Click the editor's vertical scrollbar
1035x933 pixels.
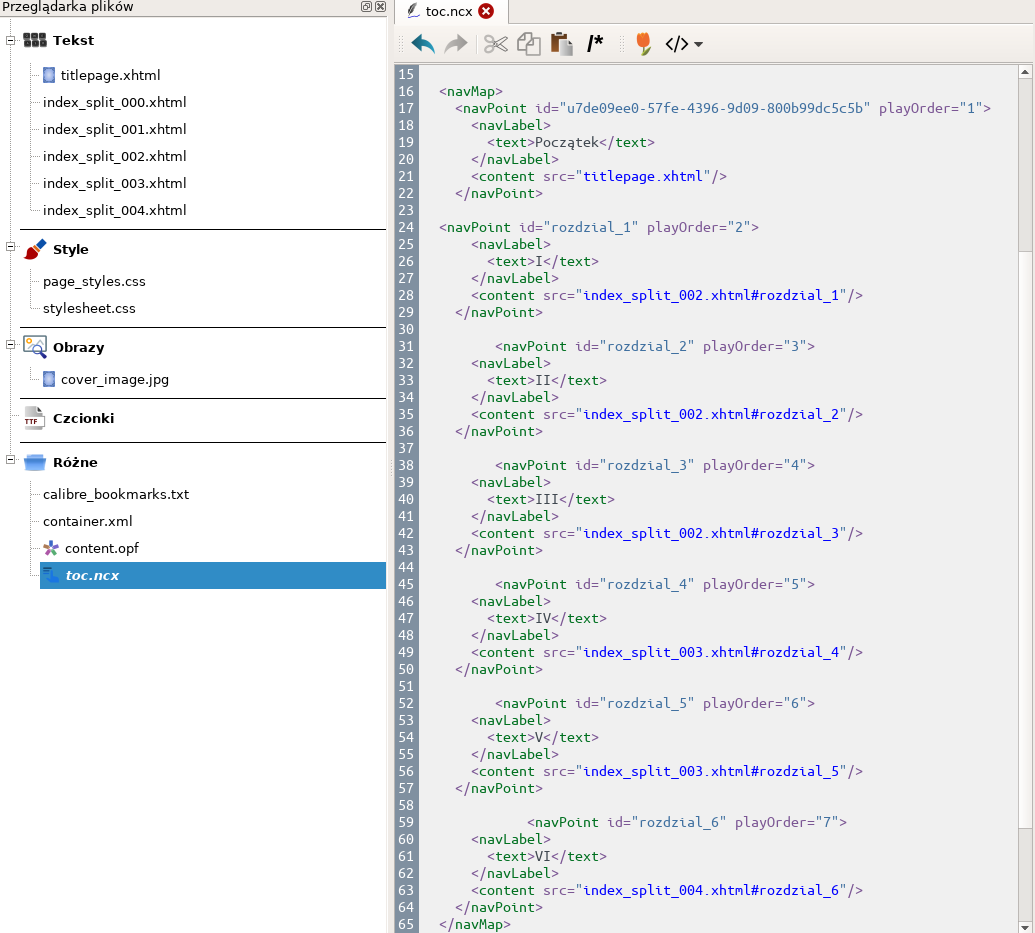[1026, 160]
